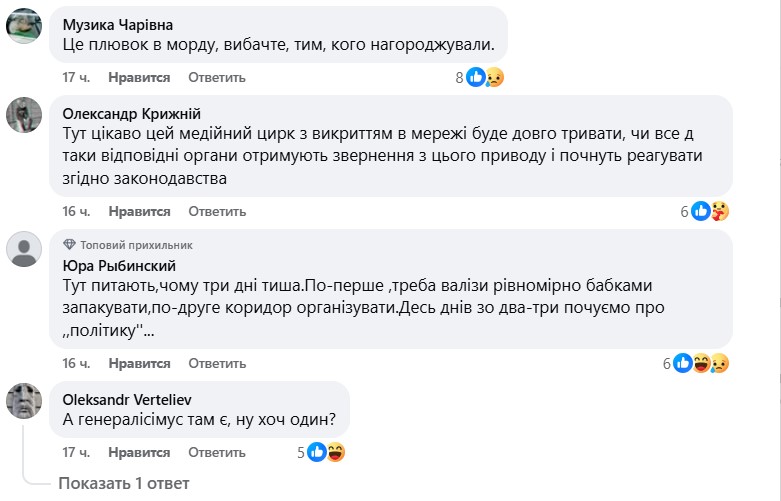The width and height of the screenshot is (781, 501).
Task: Reply to Oleksandr Verteliev's comment
Action: (217, 452)
